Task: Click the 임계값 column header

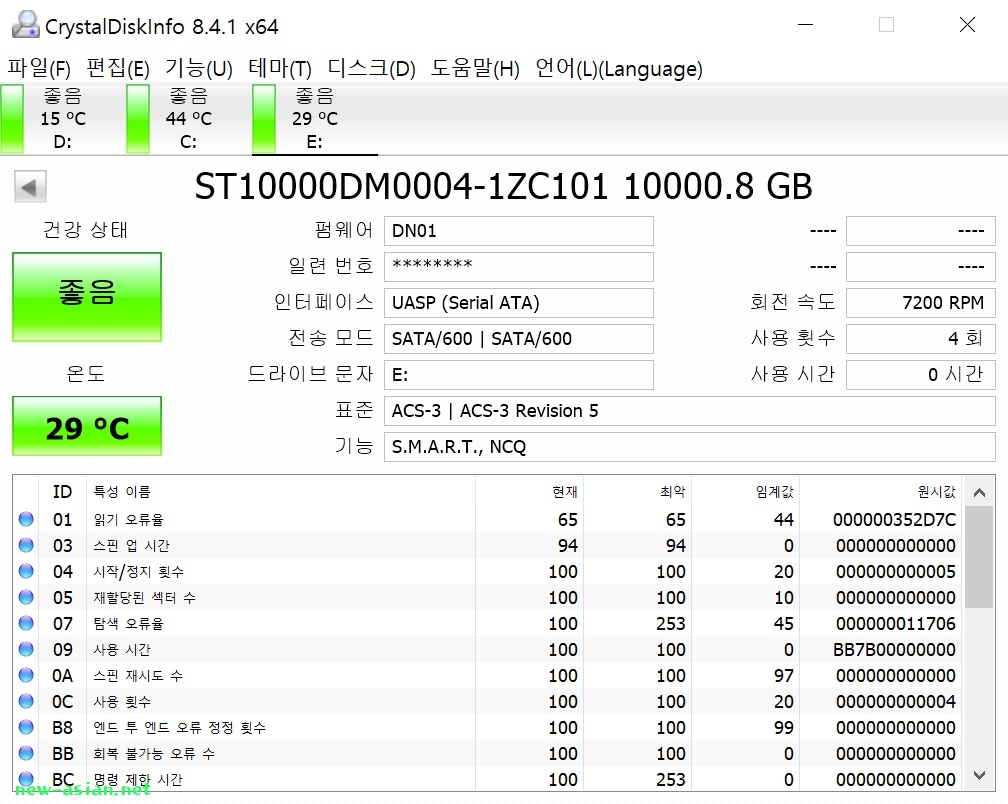Action: point(746,492)
